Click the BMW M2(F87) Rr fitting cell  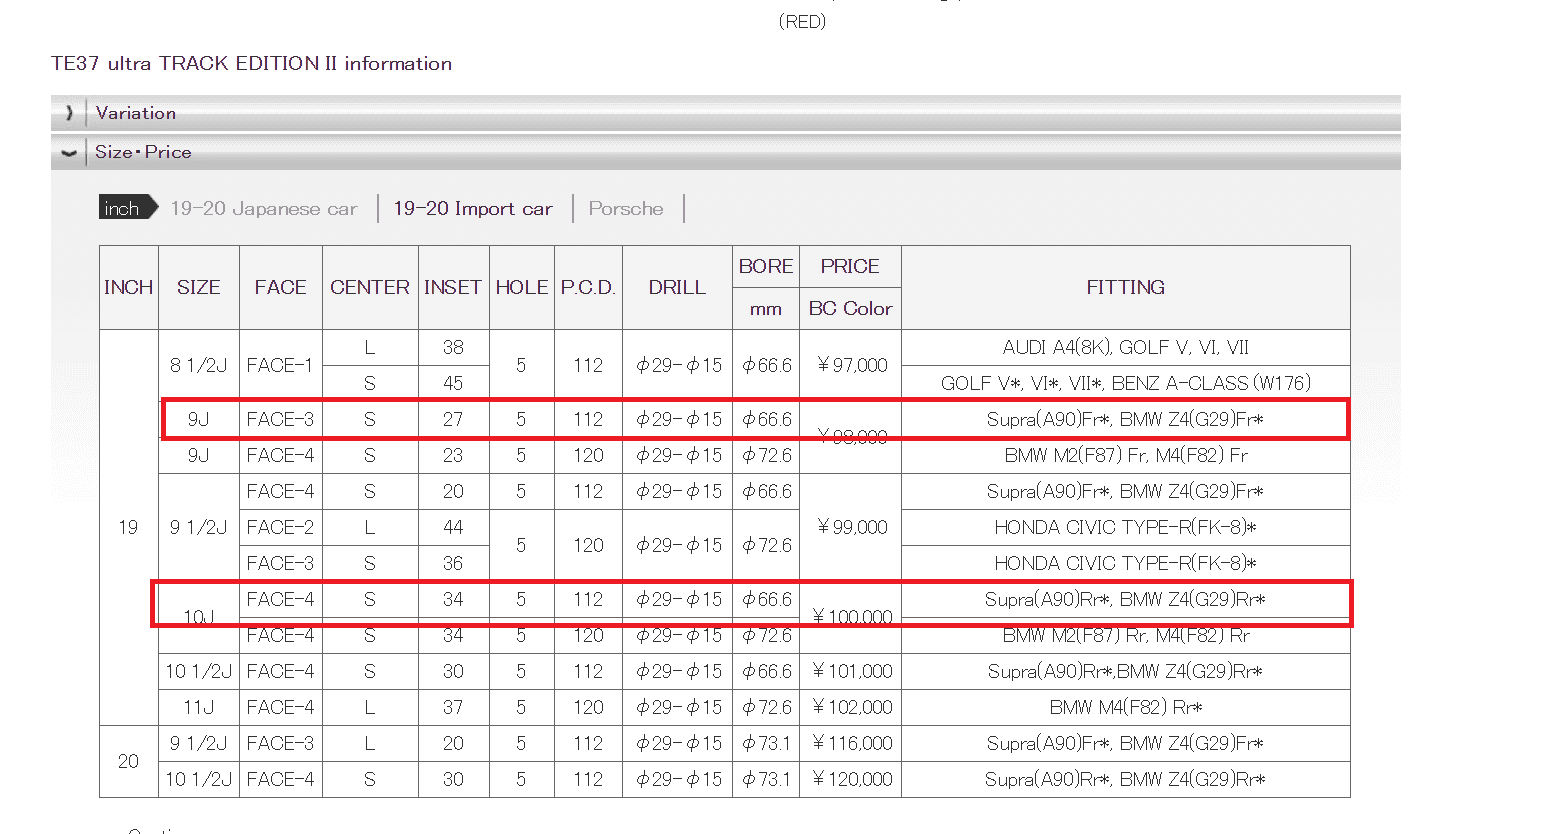[1126, 635]
